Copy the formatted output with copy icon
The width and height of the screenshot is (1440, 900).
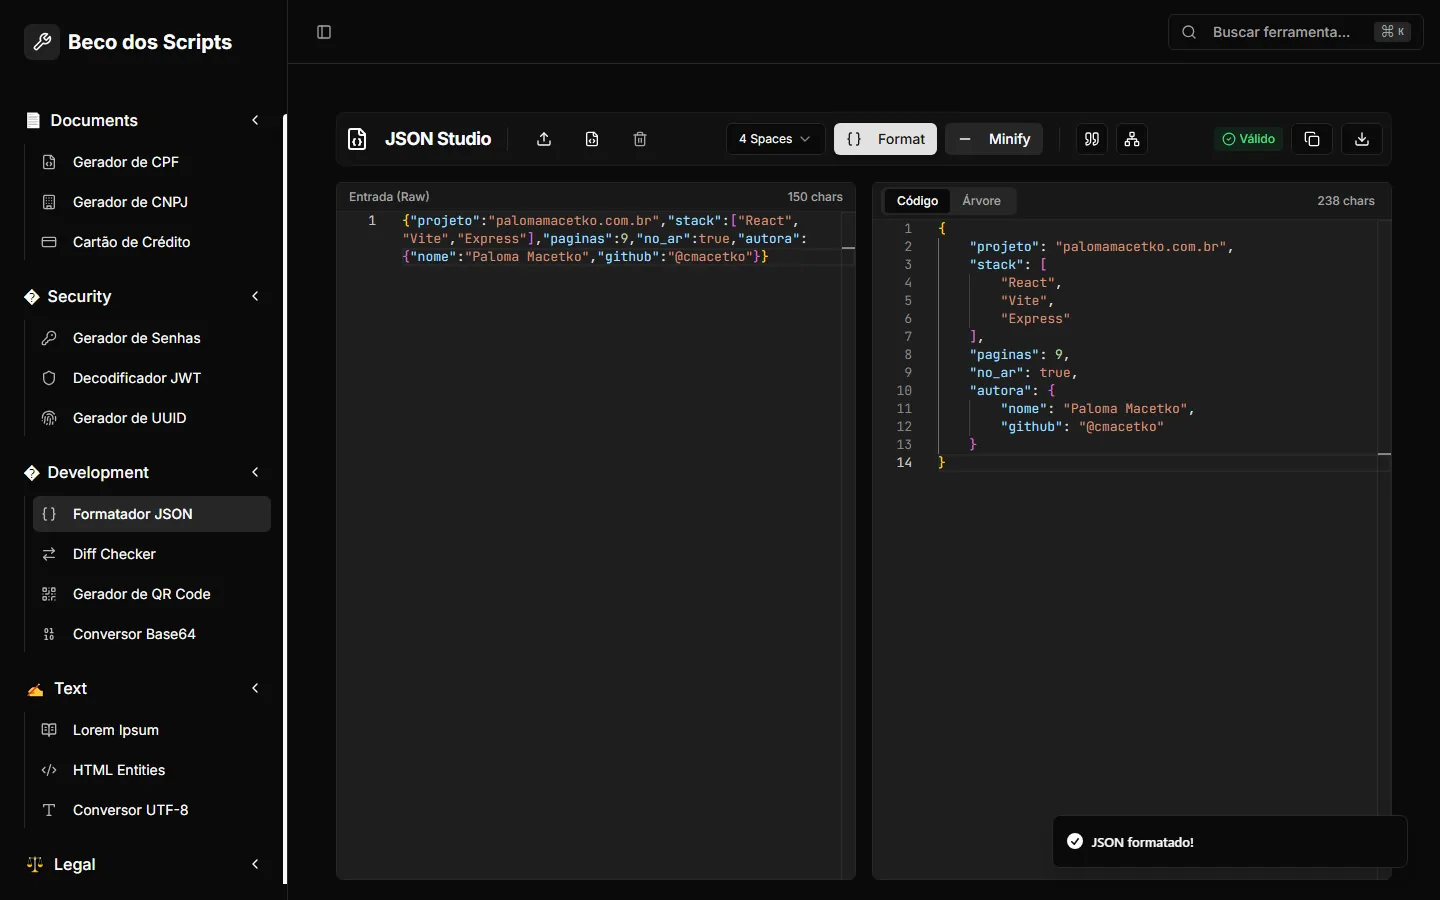click(1312, 139)
